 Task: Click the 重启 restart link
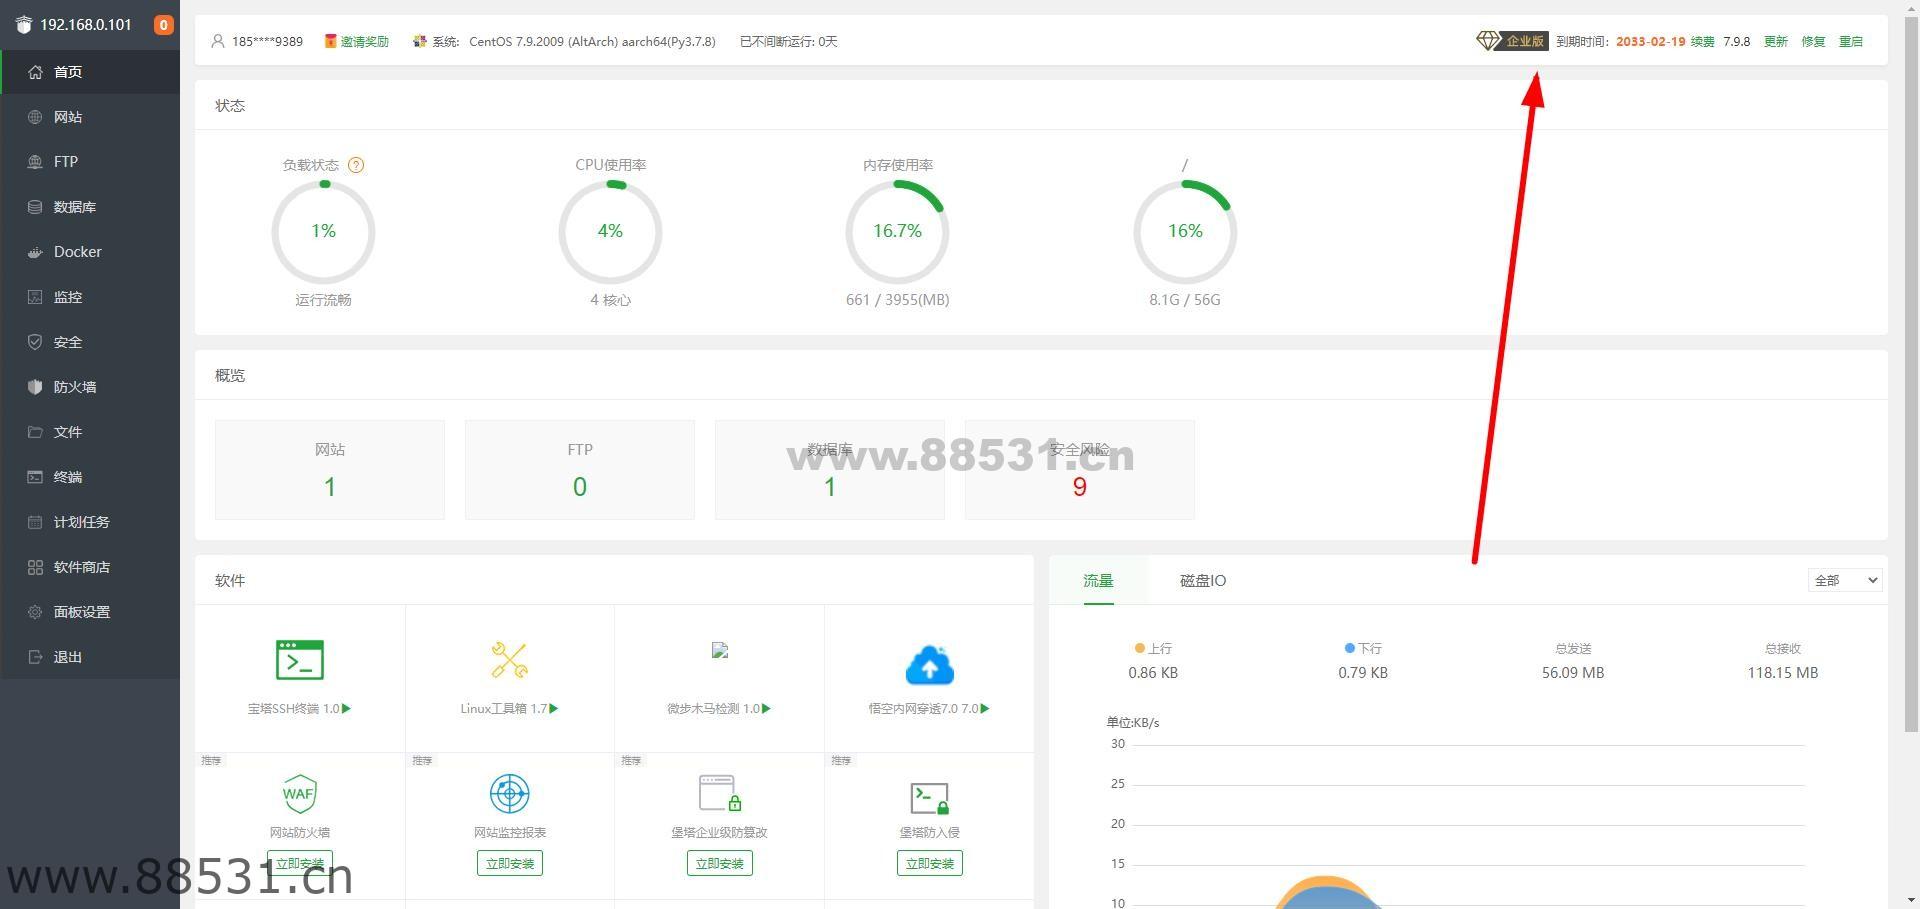(1851, 42)
